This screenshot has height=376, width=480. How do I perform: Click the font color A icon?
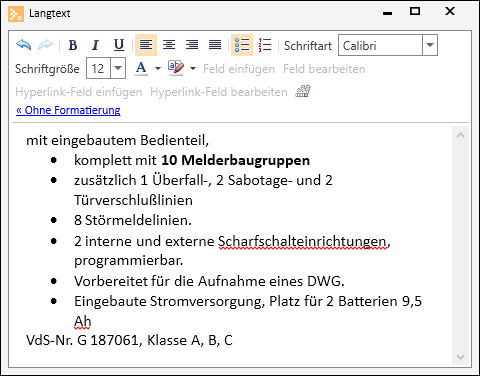point(141,68)
